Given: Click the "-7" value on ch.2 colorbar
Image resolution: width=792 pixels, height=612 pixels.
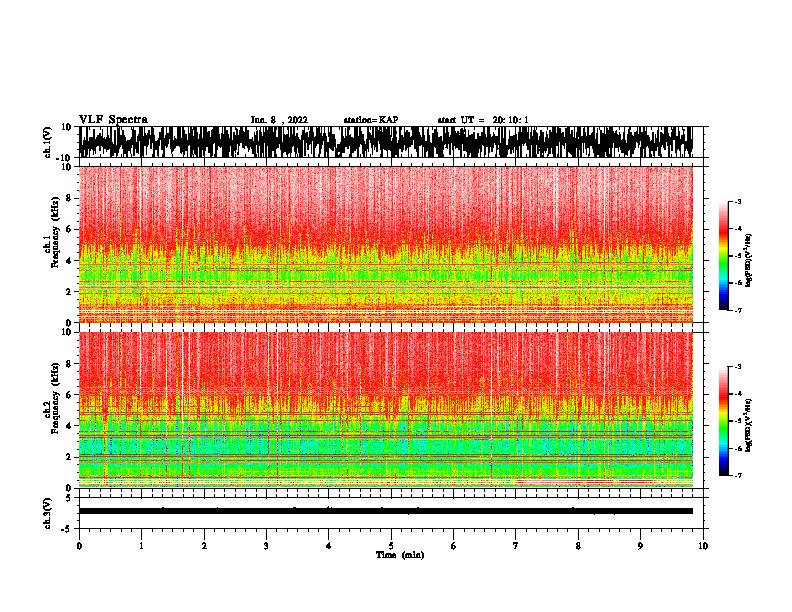Looking at the screenshot, I should click(737, 475).
